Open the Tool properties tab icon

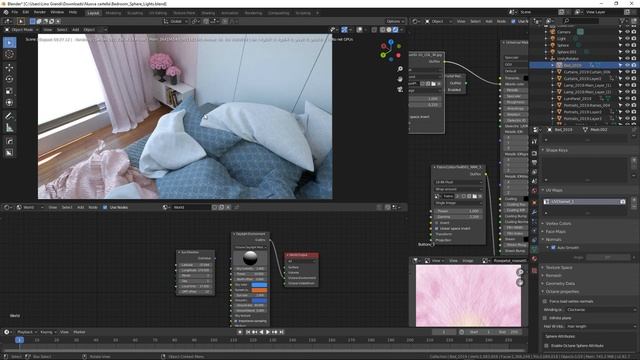click(534, 141)
